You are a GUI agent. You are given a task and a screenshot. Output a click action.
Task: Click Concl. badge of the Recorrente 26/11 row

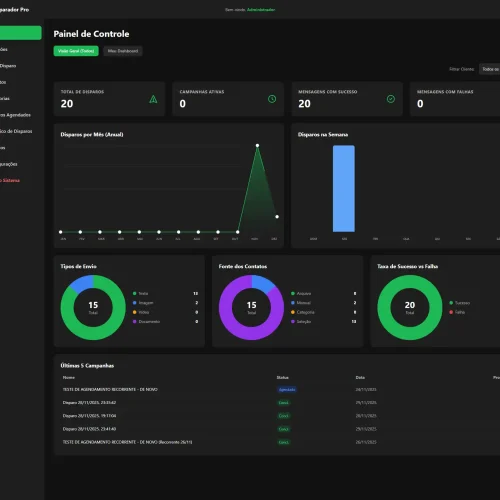[284, 442]
